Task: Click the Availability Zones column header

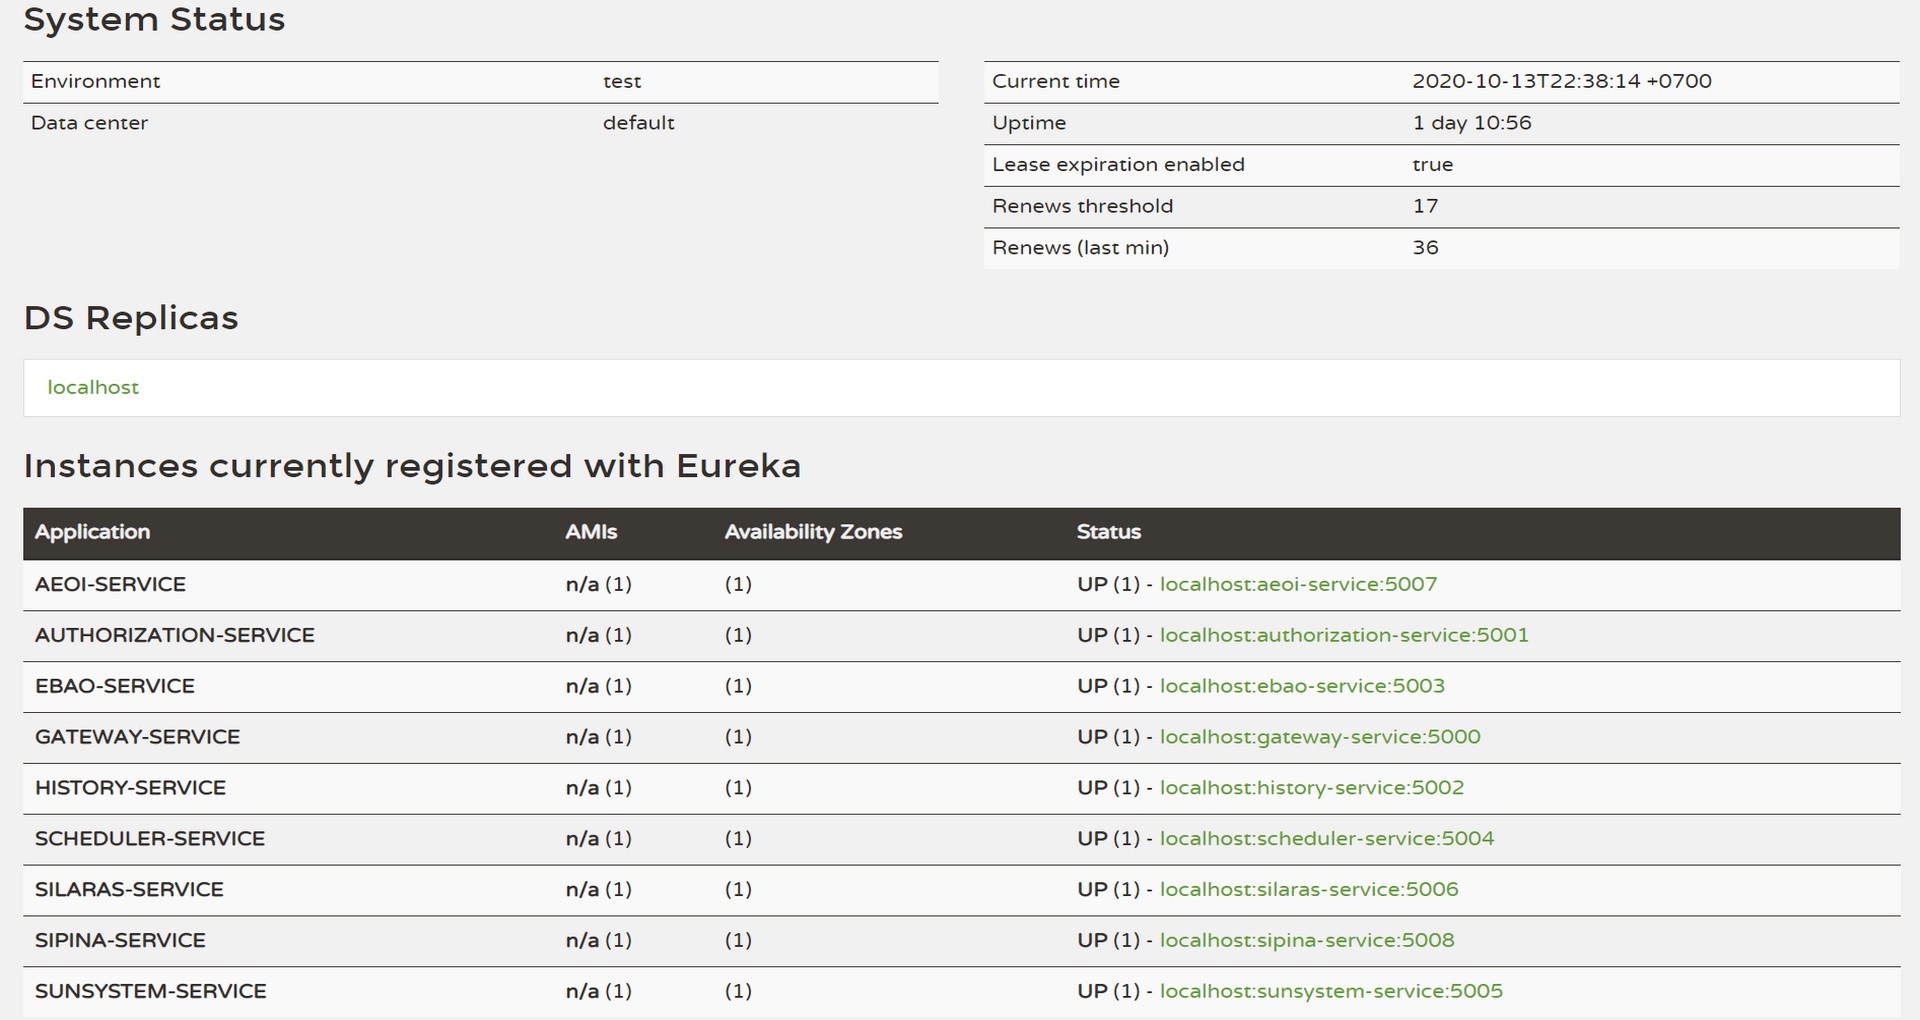Action: (x=813, y=532)
